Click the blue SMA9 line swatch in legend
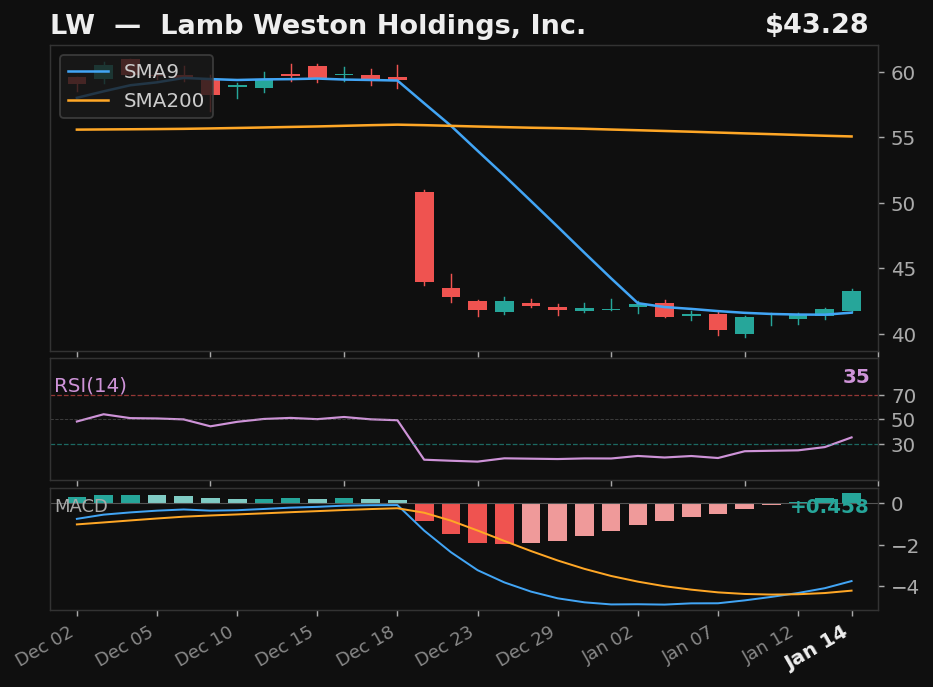Viewport: 933px width, 687px height. click(x=89, y=72)
